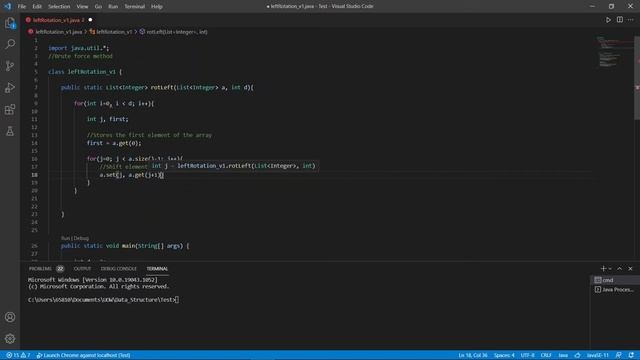Open errors and warnings count in status bar
Viewport: 640px width, 360px height.
pos(18,355)
